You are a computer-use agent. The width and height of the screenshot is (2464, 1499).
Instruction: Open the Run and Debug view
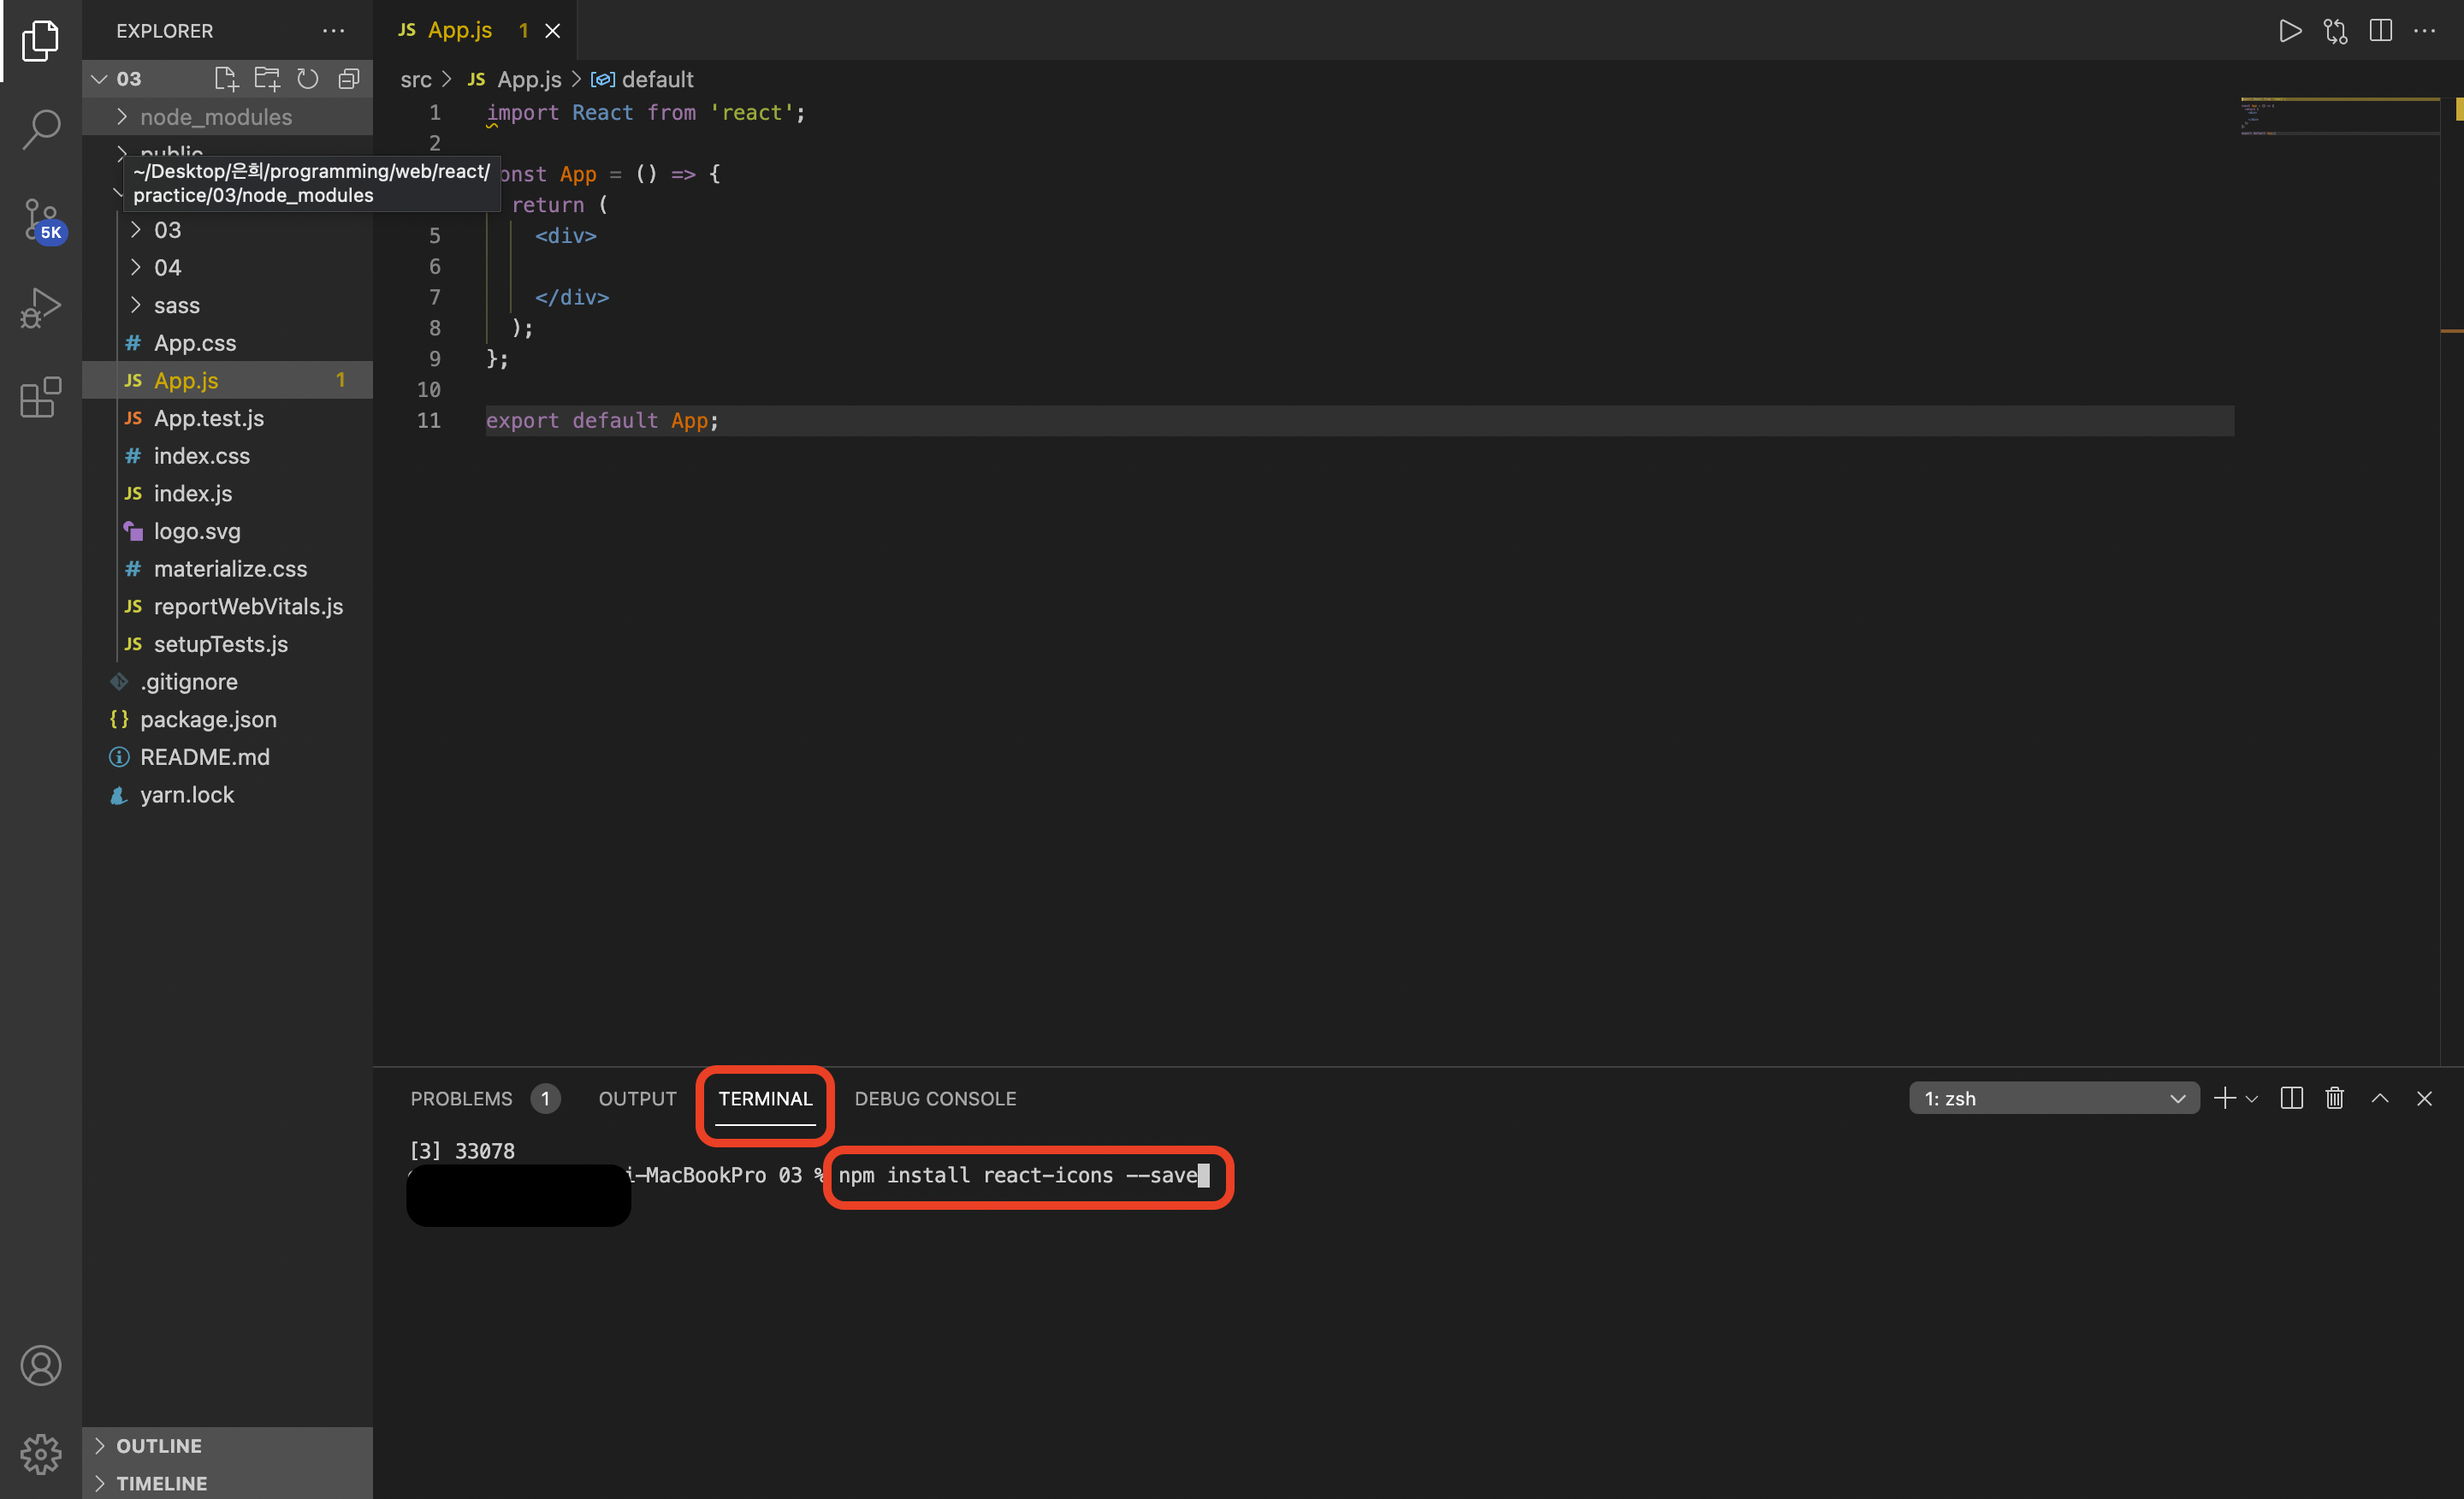tap(41, 308)
